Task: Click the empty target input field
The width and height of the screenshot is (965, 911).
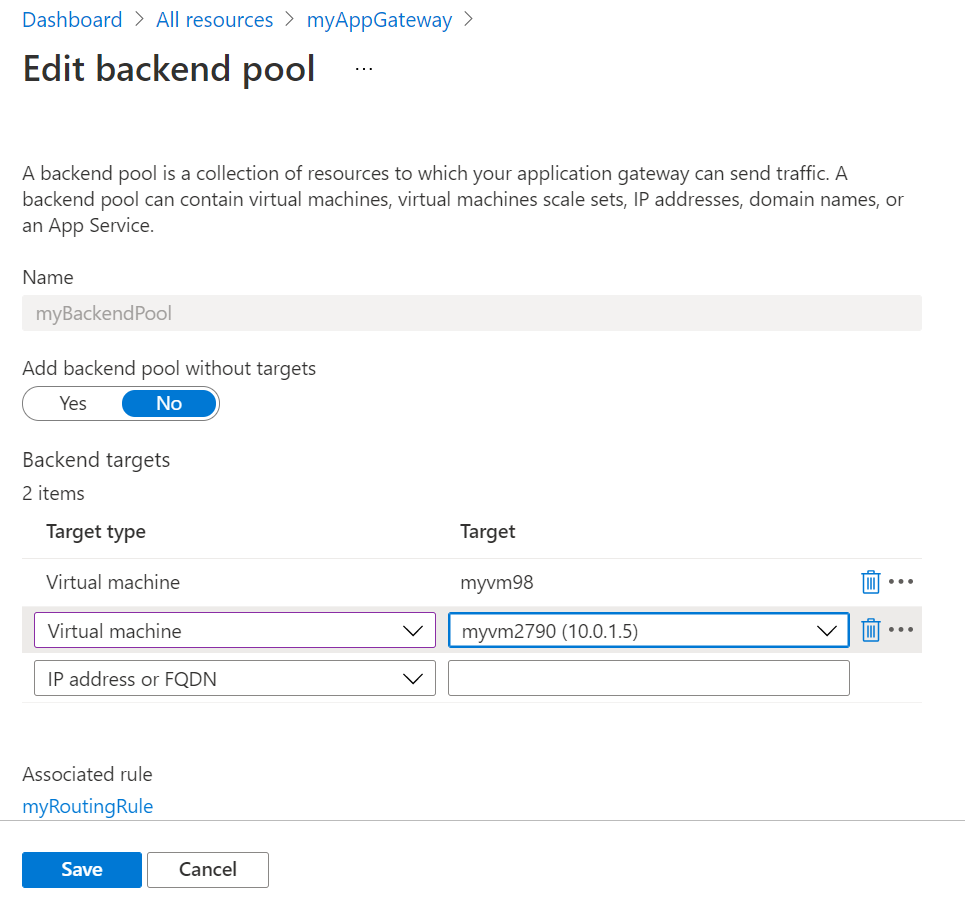Action: coord(648,679)
